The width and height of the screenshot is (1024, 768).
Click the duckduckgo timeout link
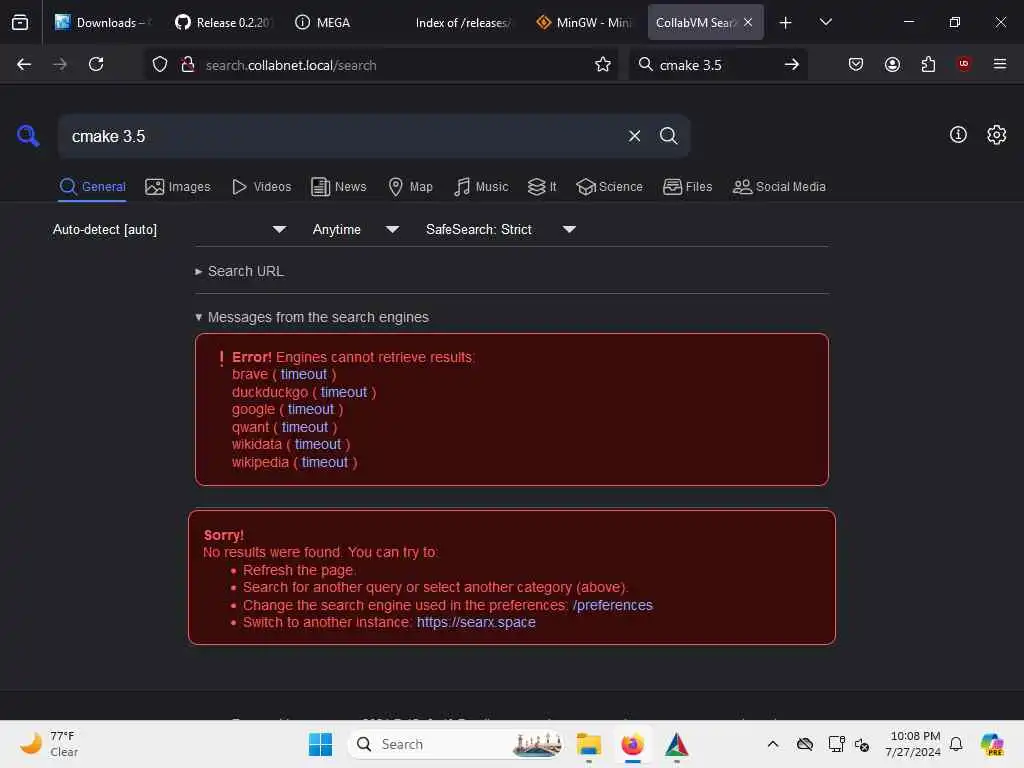click(x=344, y=392)
